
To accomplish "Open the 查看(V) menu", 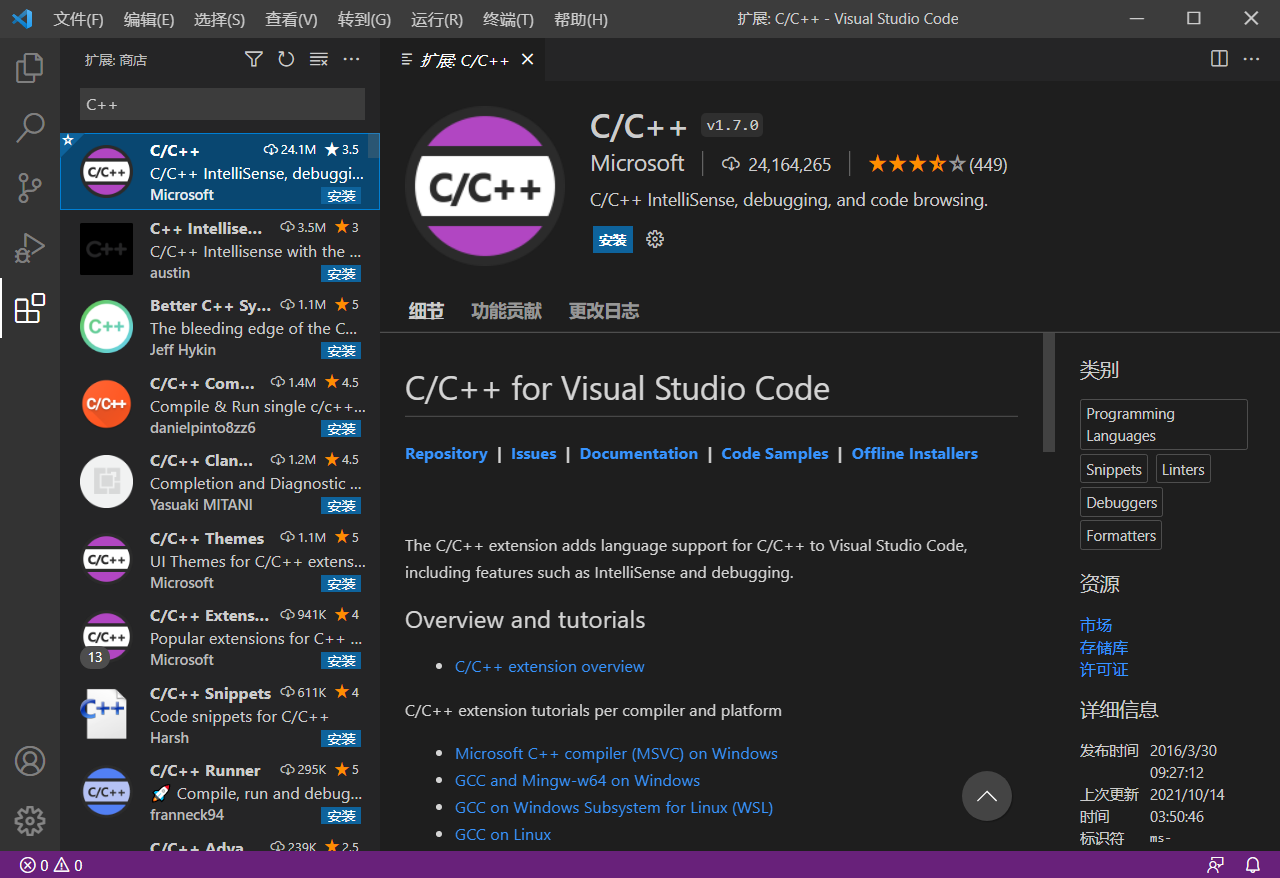I will click(291, 19).
